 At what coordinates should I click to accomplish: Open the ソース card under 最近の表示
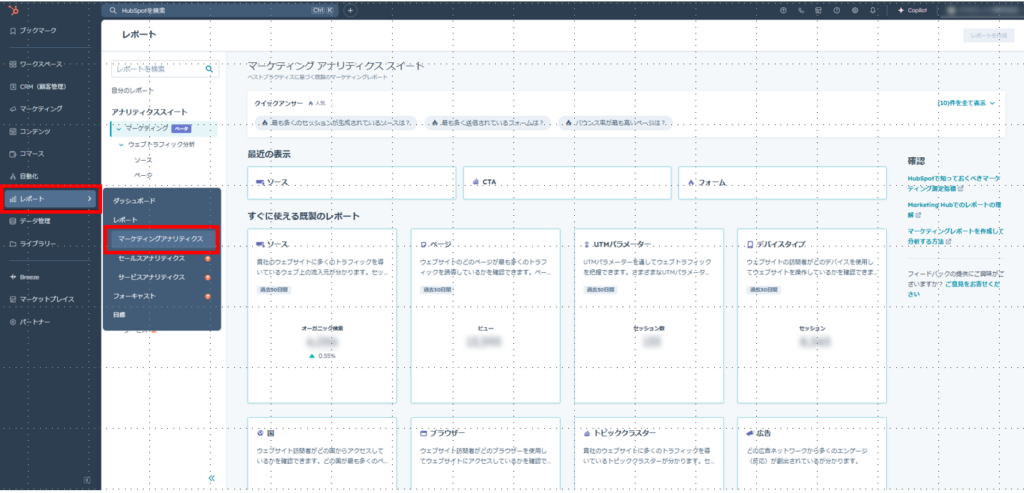pyautogui.click(x=351, y=183)
